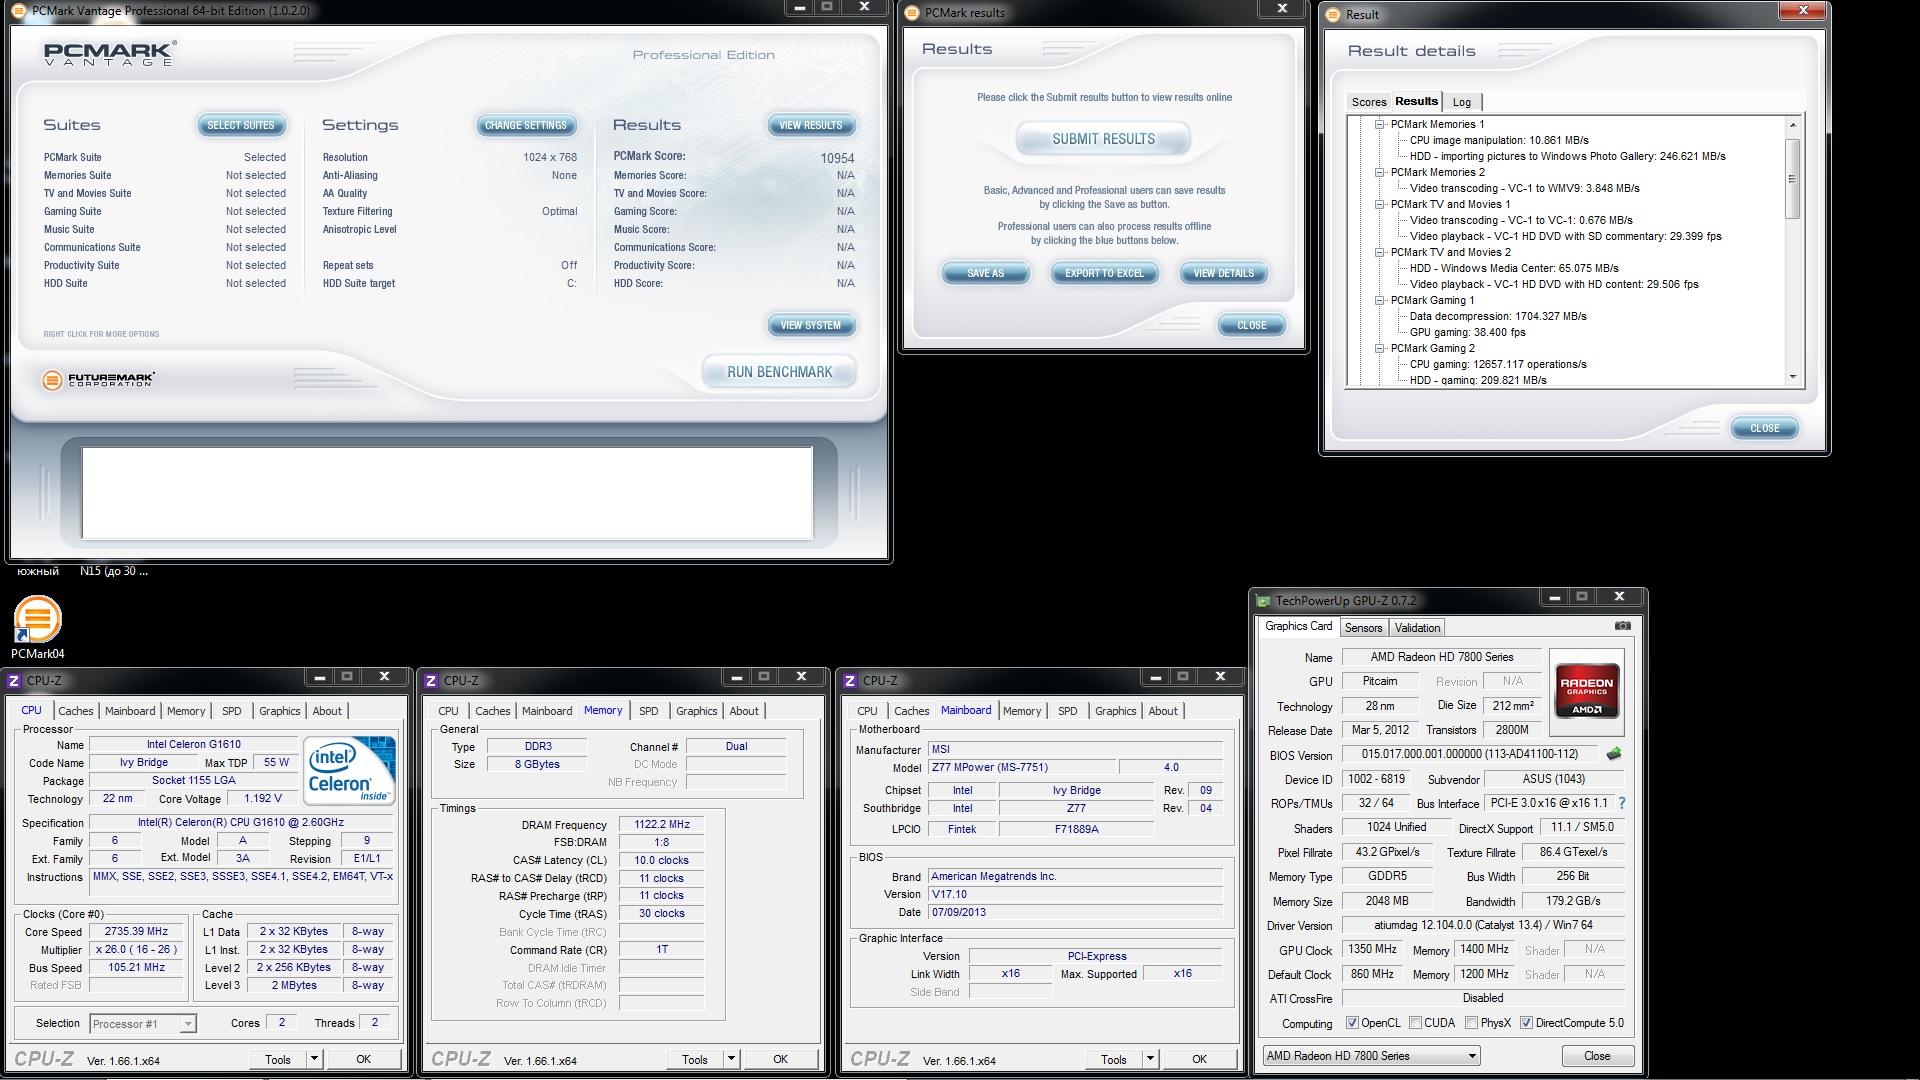The image size is (1920, 1080).
Task: Click OK in the CPU-Z Memory window
Action: pos(780,1059)
